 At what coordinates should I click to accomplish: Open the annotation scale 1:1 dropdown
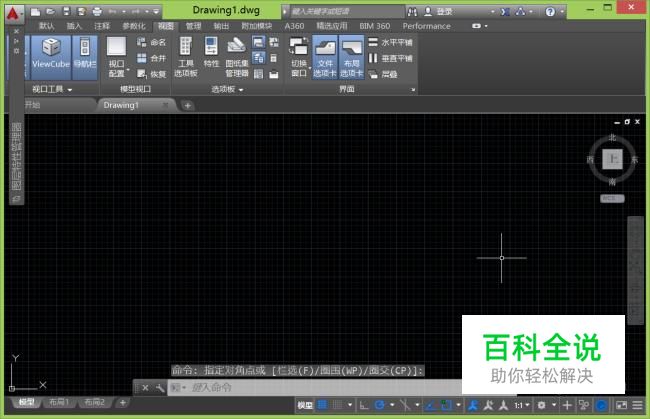[522, 405]
